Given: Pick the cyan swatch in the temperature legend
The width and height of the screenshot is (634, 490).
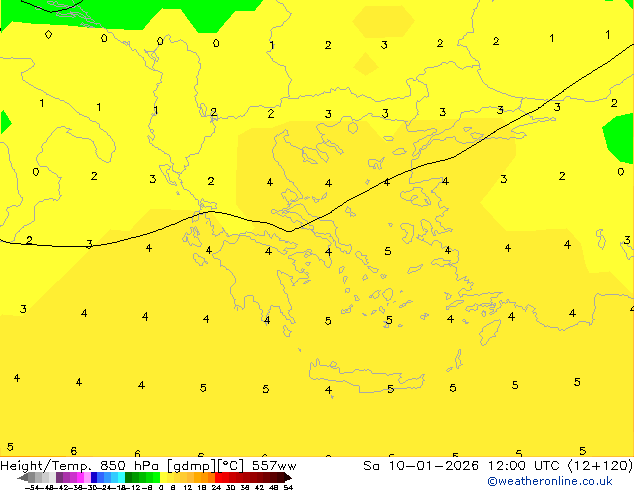Looking at the screenshot, I should tap(121, 477).
